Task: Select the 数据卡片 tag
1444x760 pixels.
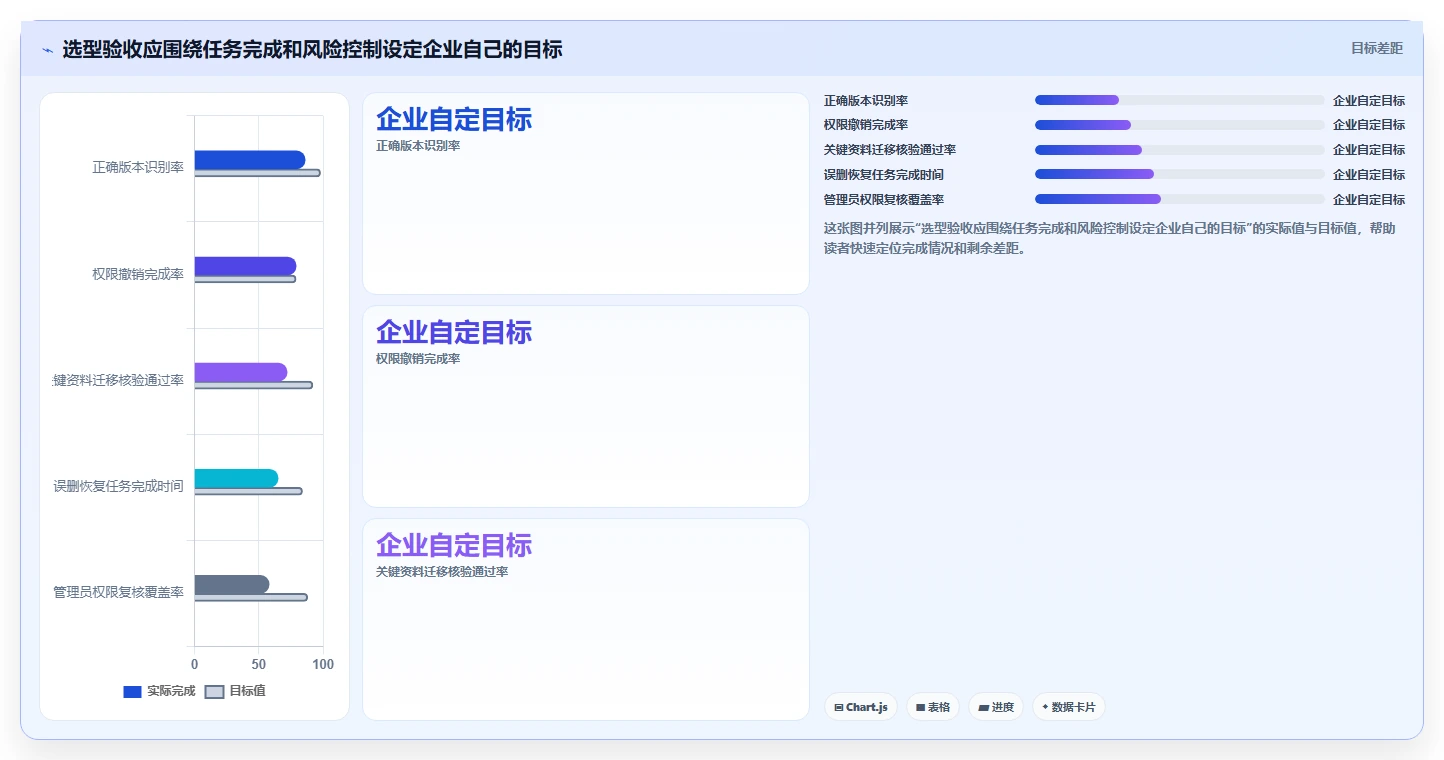Action: [x=1068, y=707]
